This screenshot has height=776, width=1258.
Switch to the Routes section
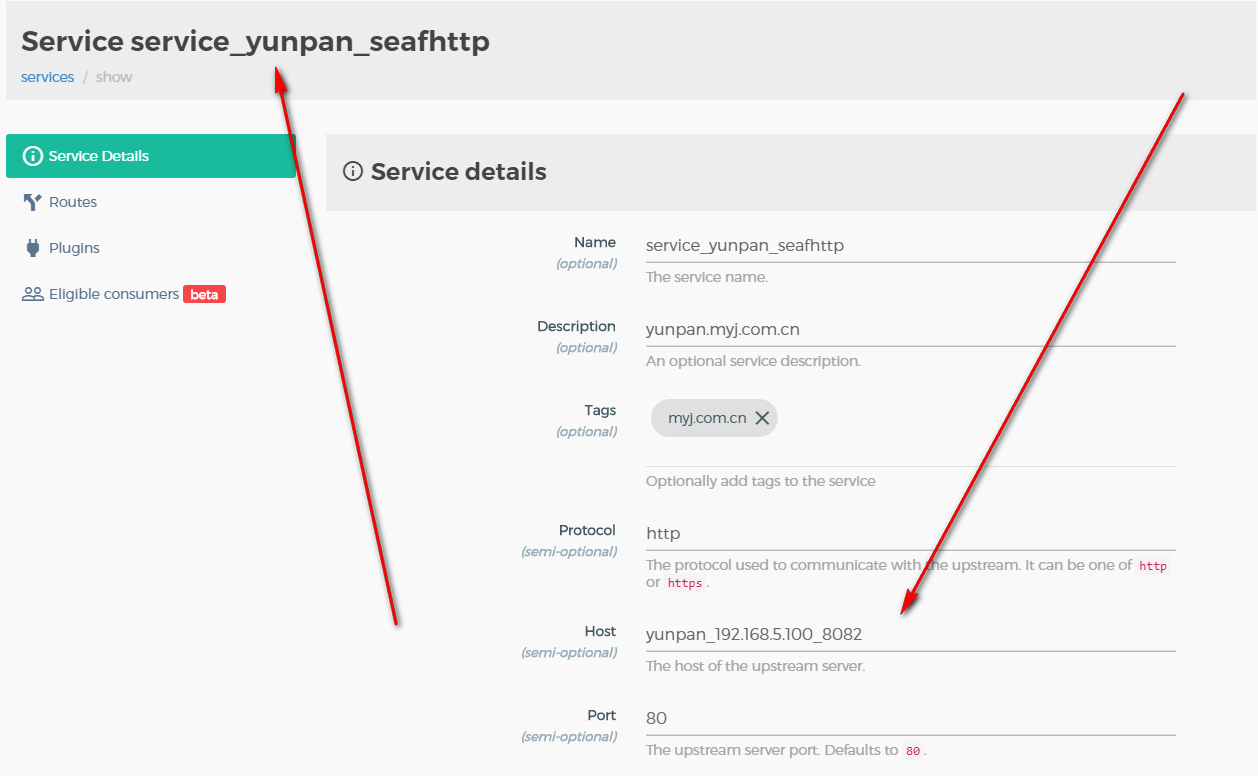[73, 202]
